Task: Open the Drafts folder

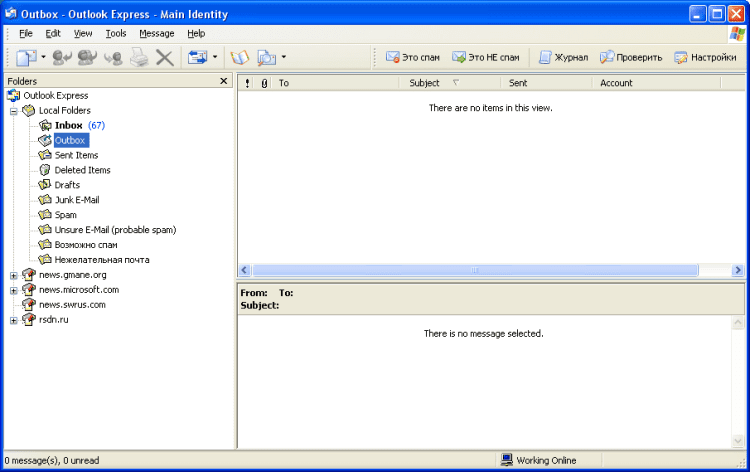Action: [x=67, y=185]
